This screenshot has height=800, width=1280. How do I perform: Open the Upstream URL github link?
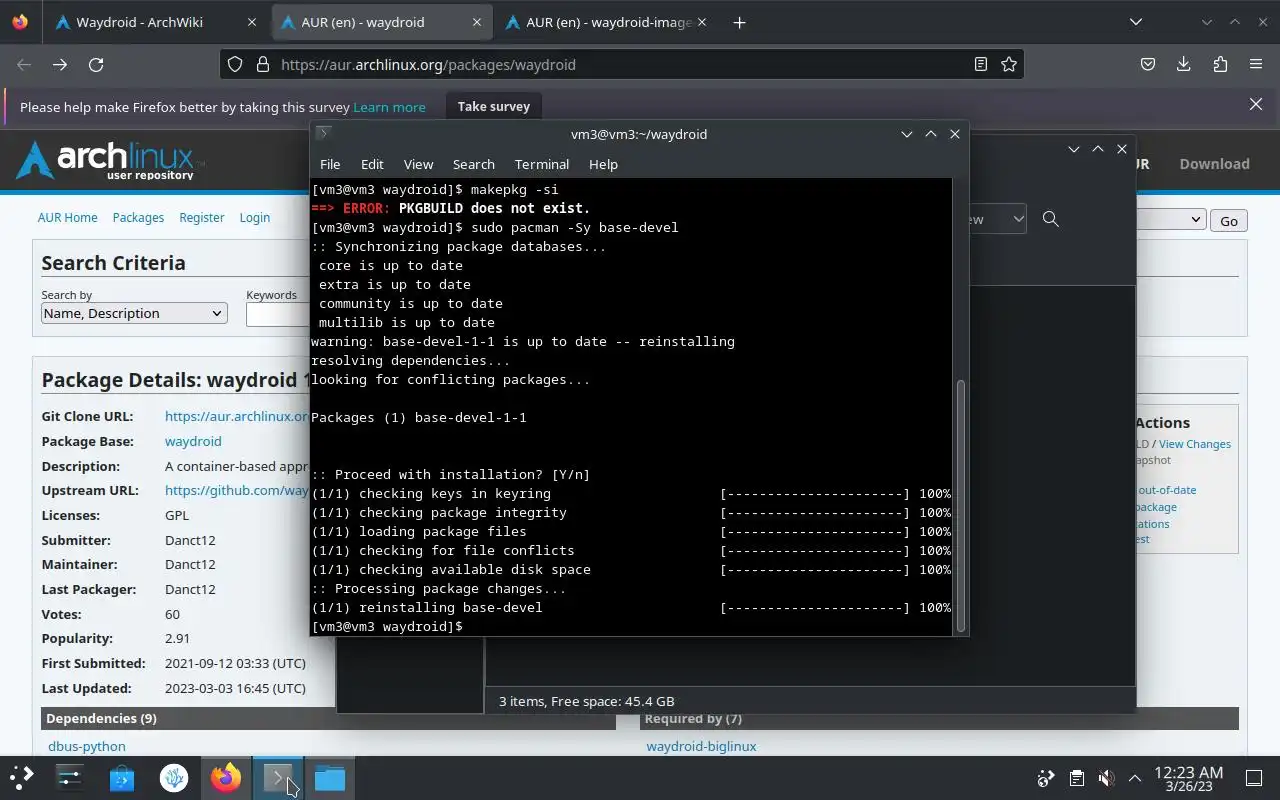tap(237, 490)
